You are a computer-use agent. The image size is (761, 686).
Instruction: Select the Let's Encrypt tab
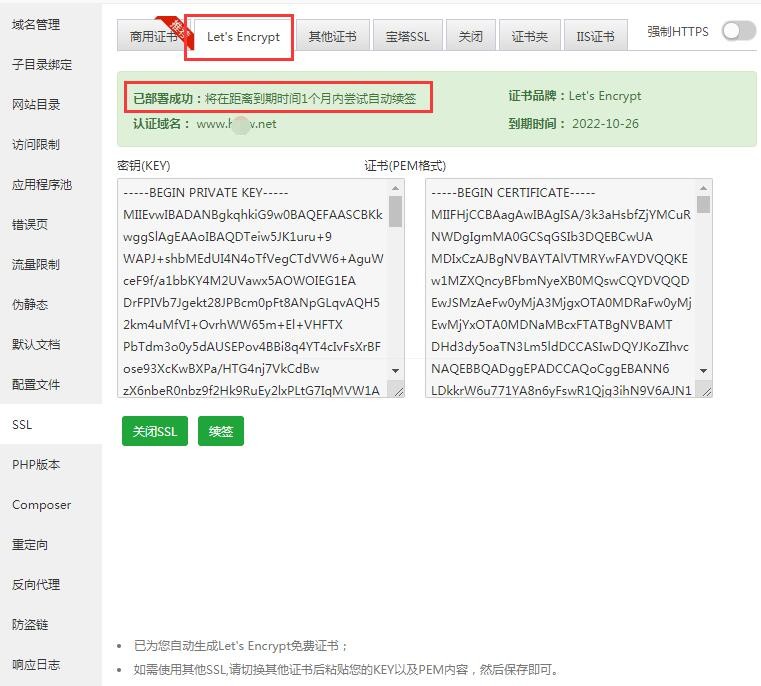243,37
